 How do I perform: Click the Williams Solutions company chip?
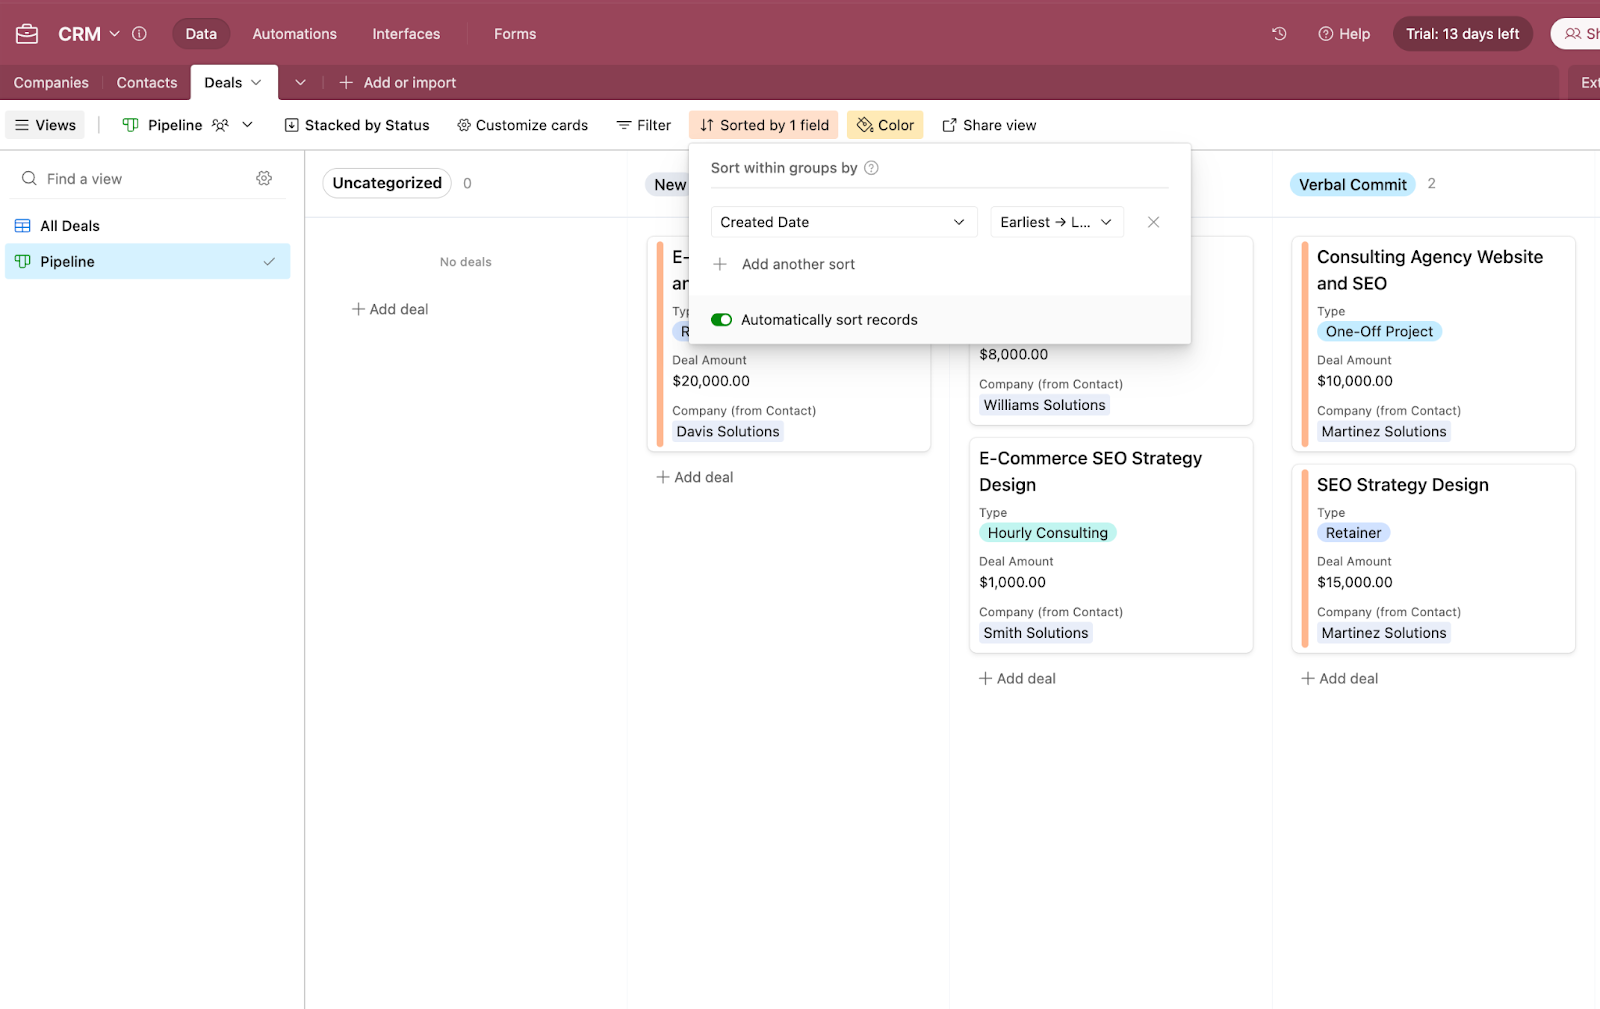click(x=1044, y=405)
